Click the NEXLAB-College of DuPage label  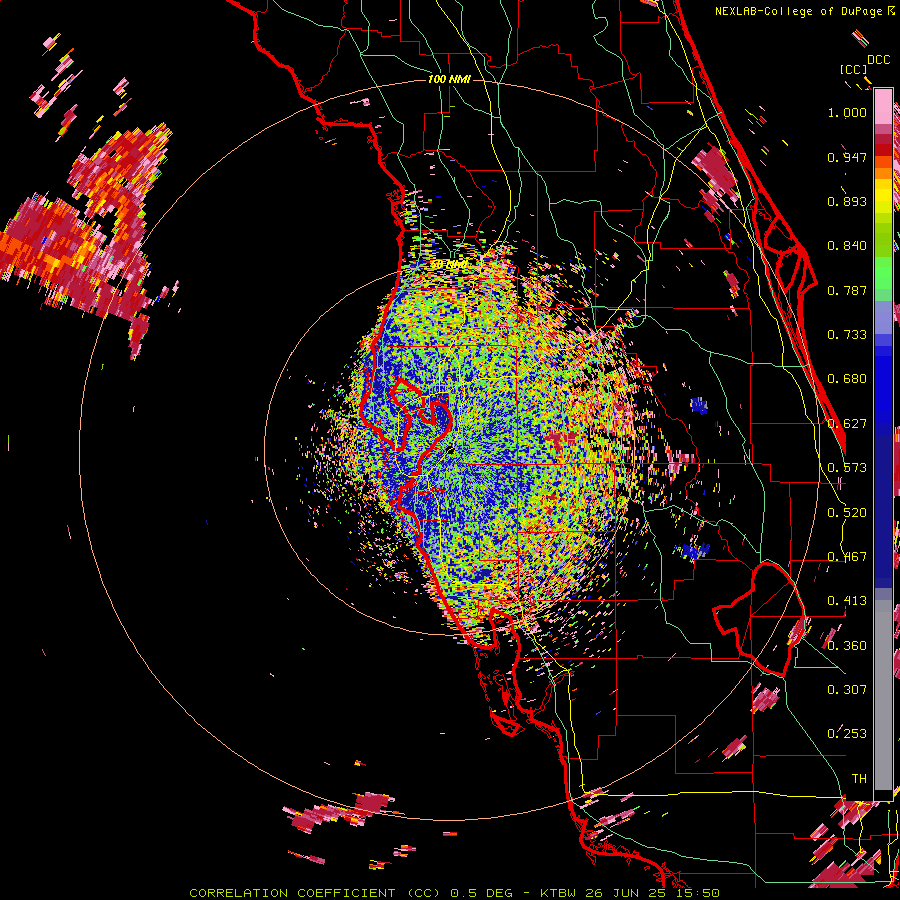[x=798, y=11]
